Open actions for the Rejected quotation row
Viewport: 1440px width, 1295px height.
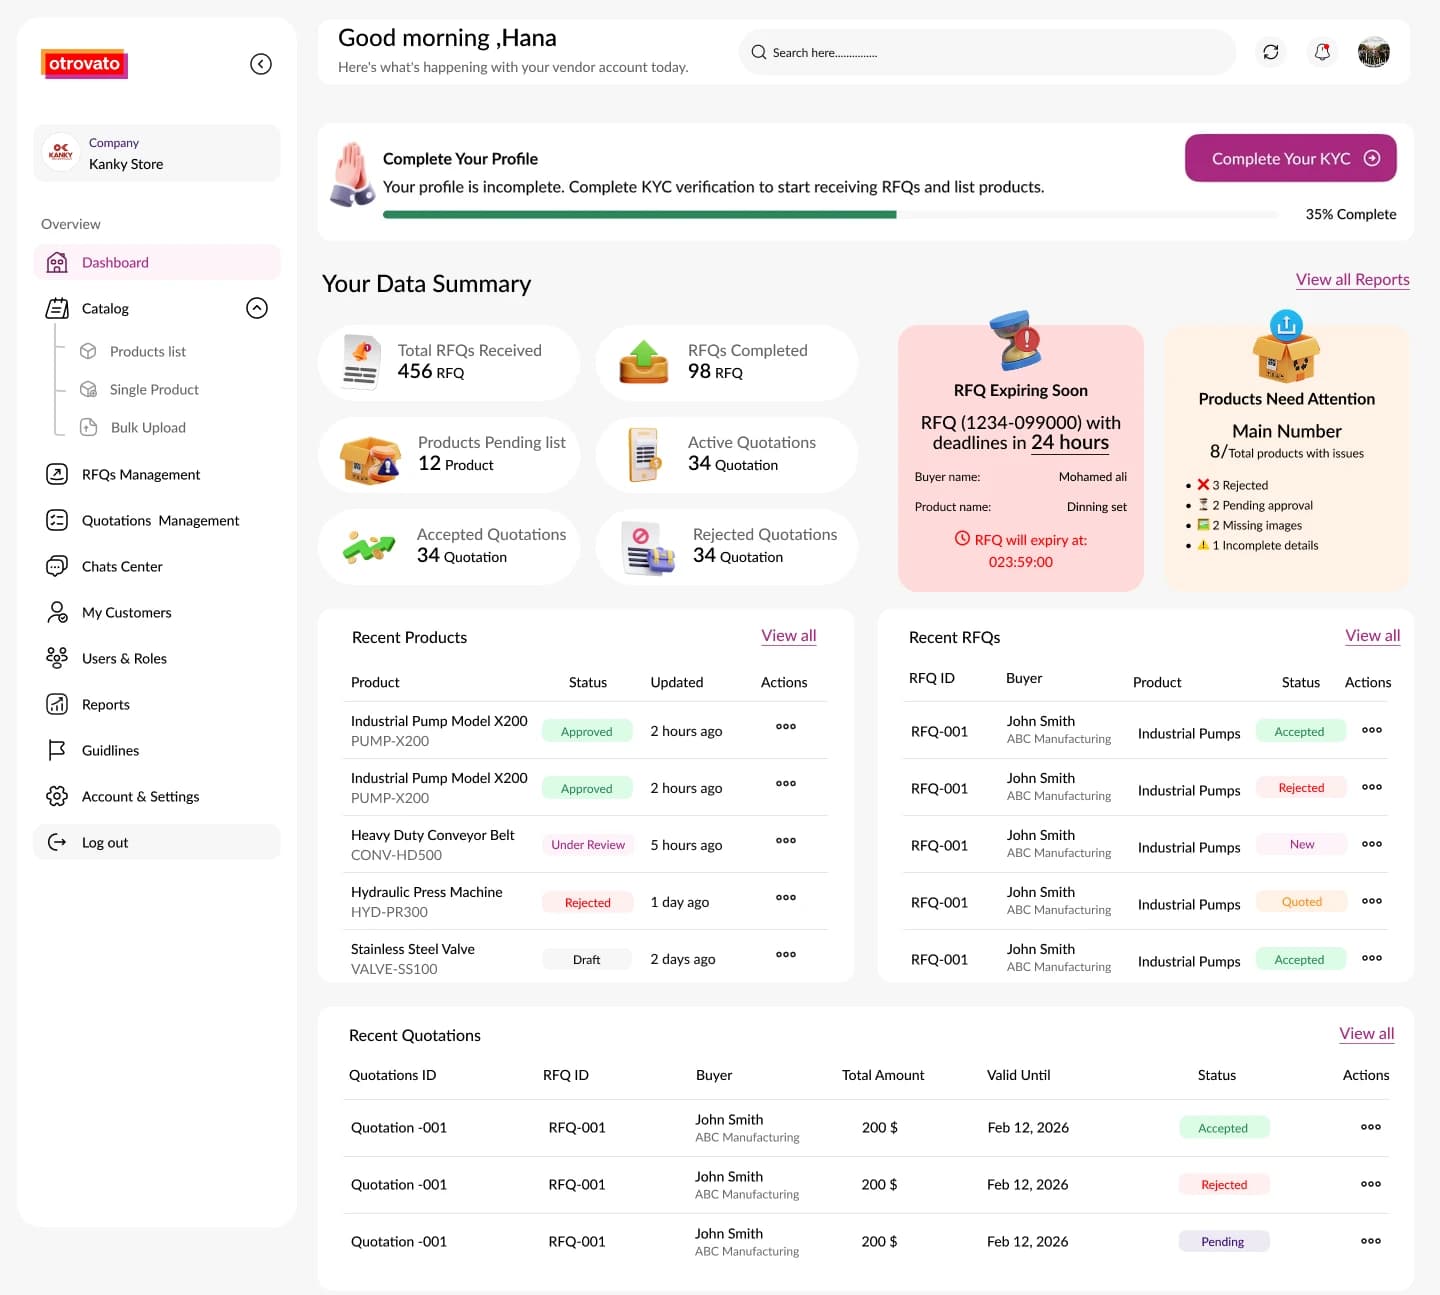click(x=1371, y=1184)
